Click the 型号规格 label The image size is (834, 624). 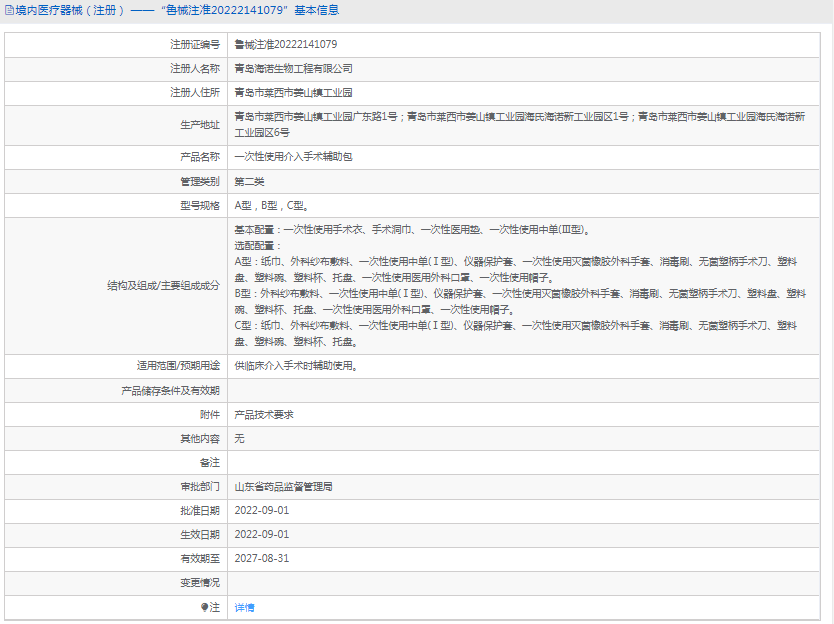pos(200,205)
